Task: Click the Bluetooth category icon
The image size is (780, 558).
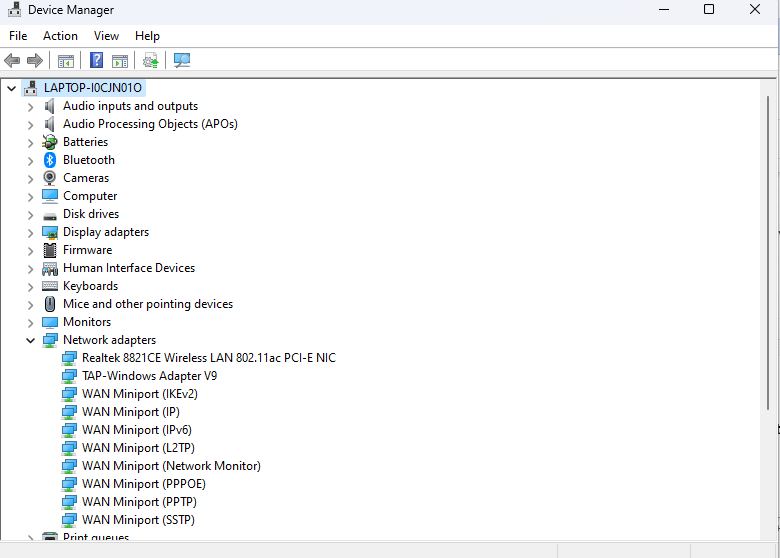Action: tap(50, 160)
